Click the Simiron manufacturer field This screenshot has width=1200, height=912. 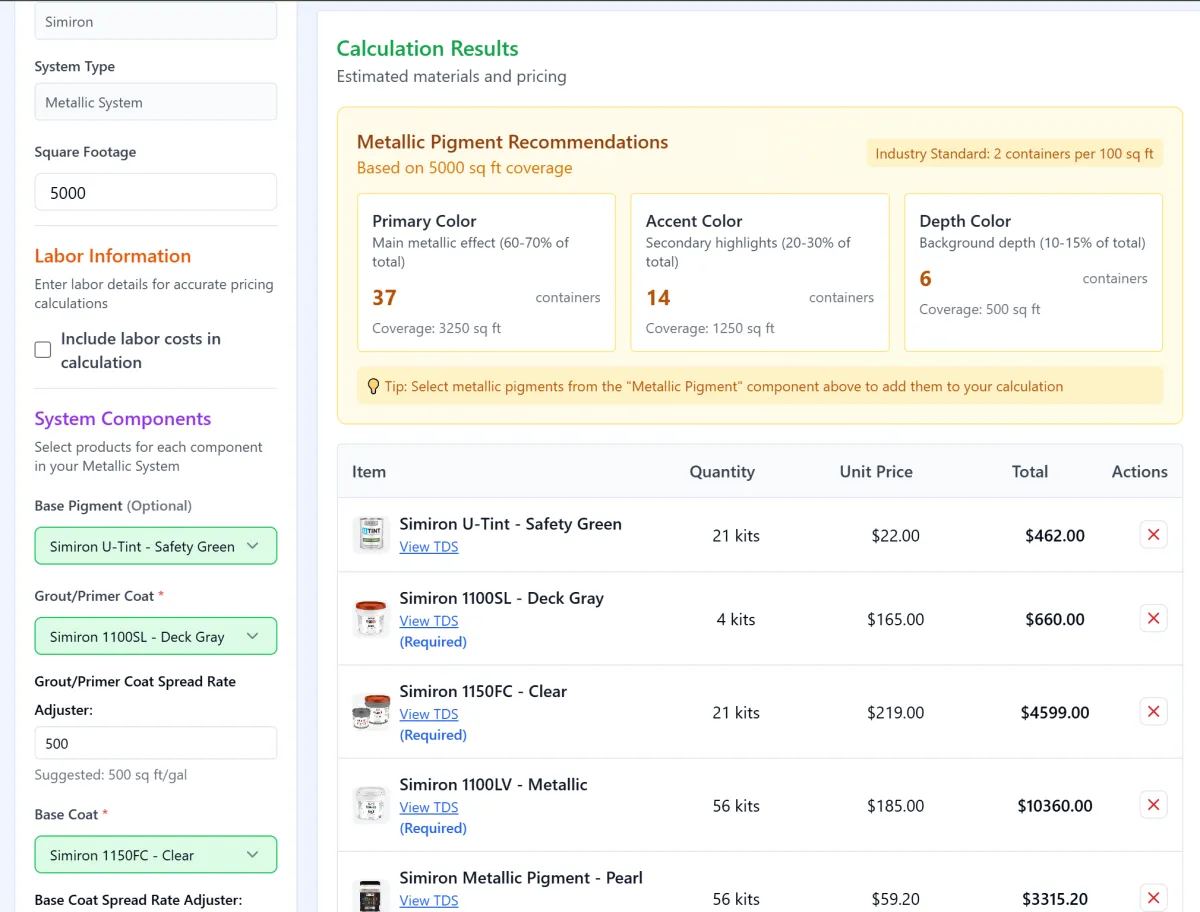coord(156,21)
